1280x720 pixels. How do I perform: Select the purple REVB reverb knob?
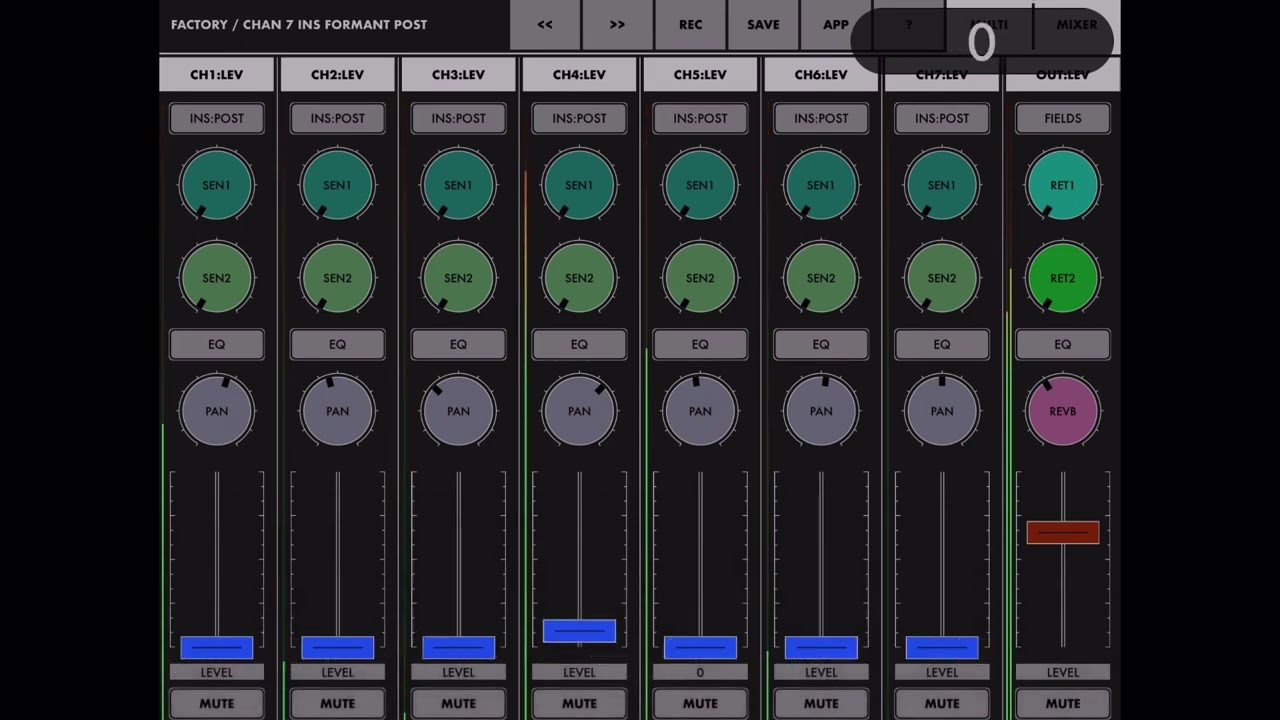click(1063, 411)
